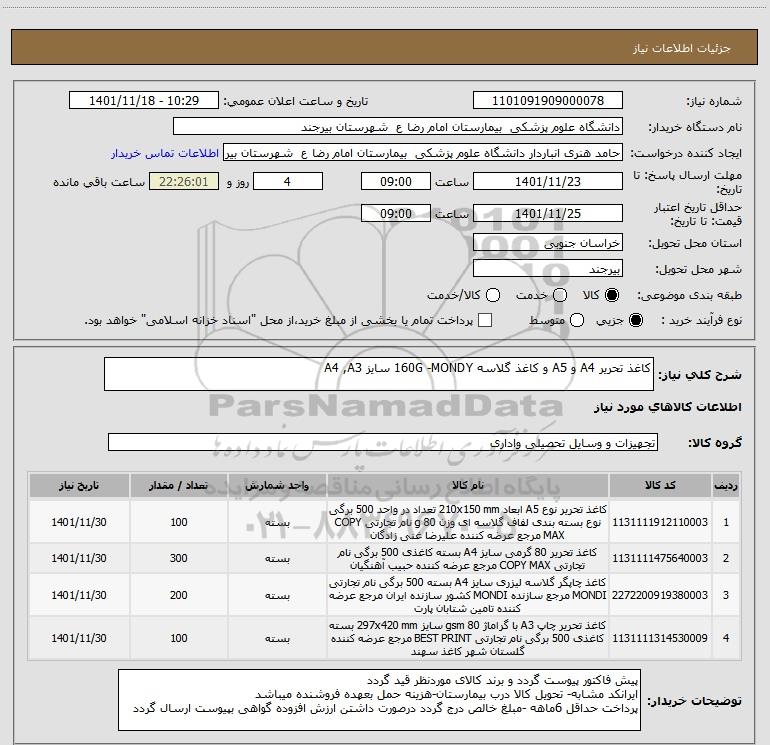Click the price validity time 09:00 field

(396, 213)
